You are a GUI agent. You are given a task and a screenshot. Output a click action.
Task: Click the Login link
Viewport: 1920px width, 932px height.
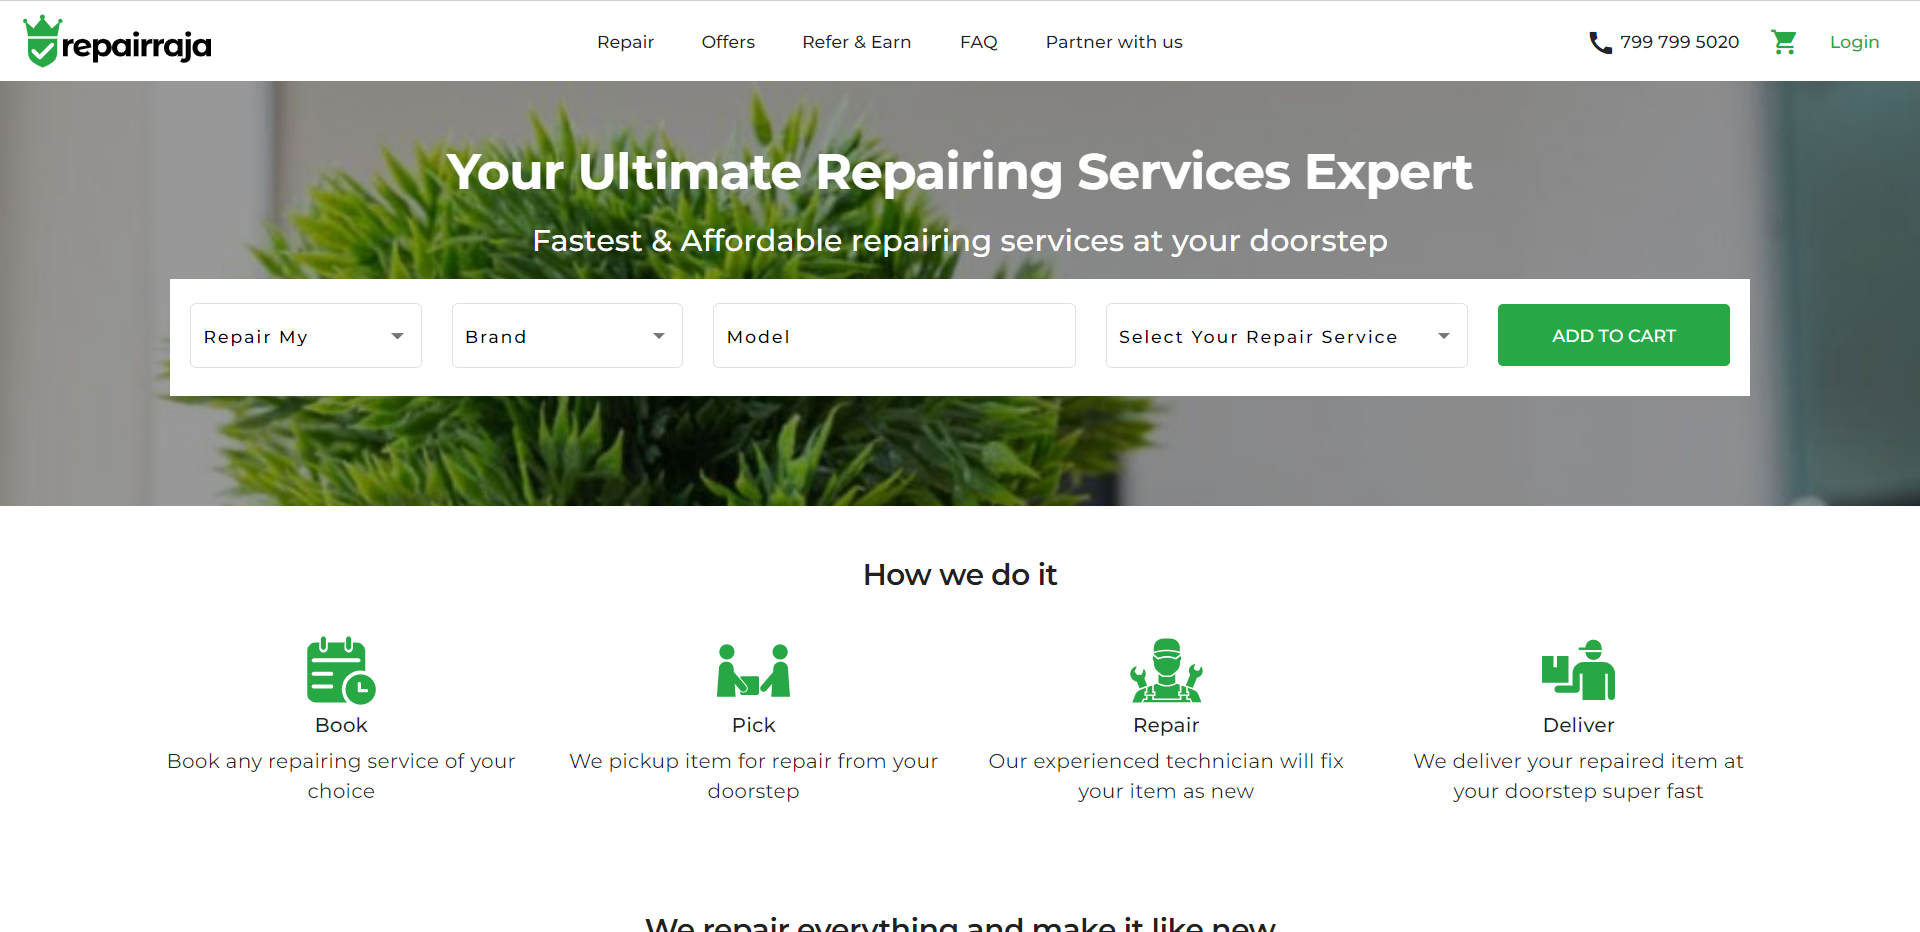(1854, 42)
